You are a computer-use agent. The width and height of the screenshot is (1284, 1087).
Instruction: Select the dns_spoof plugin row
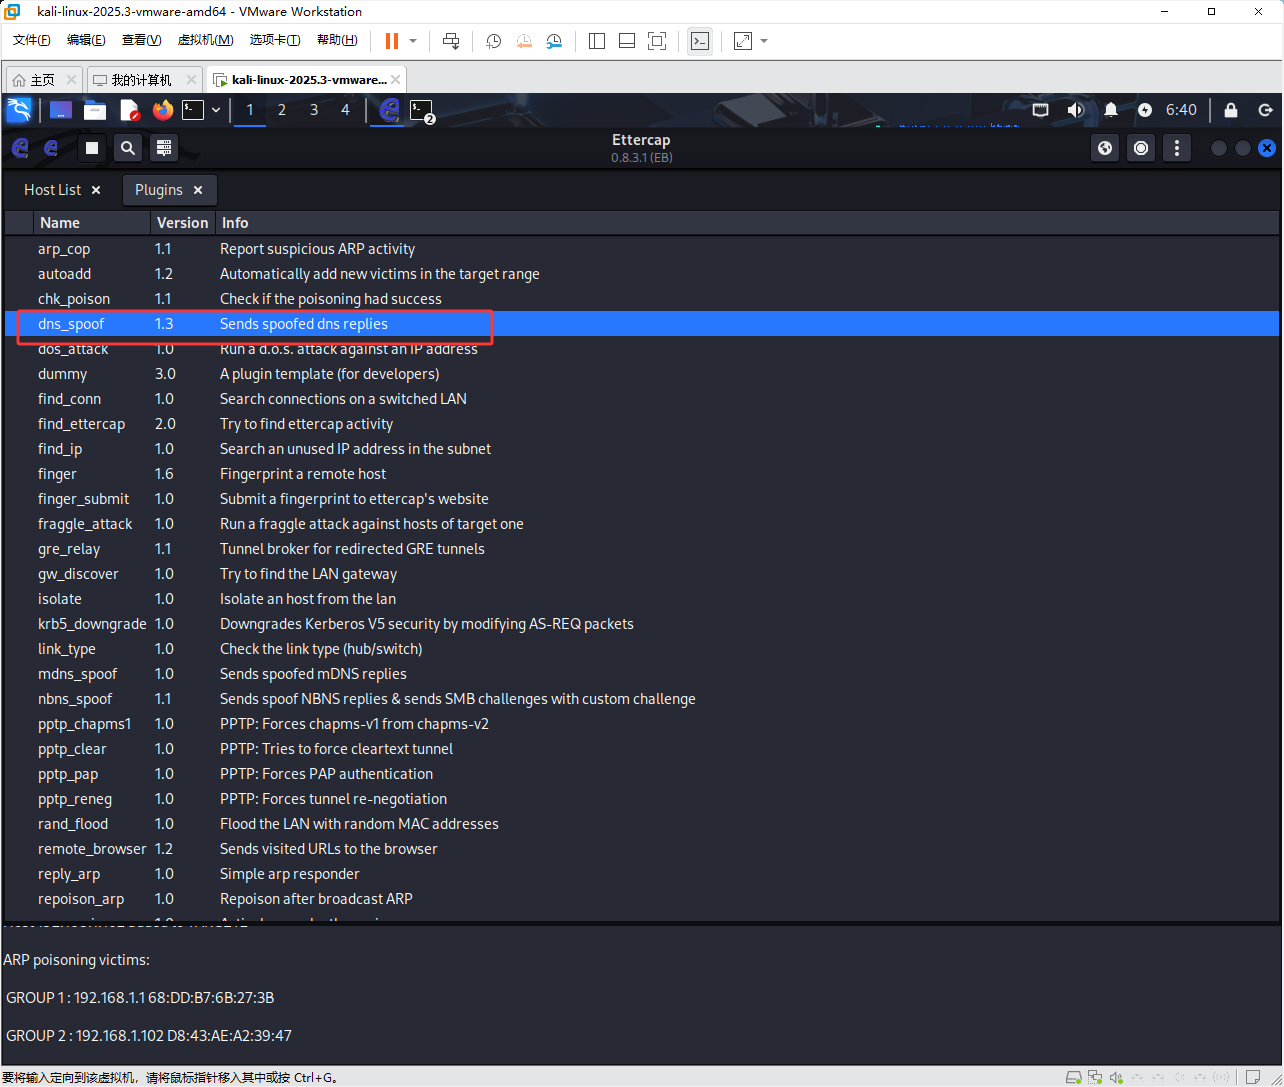(x=642, y=324)
